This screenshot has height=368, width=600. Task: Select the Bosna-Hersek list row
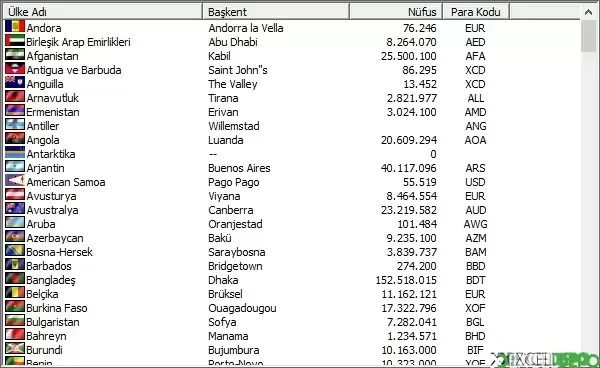click(x=292, y=252)
